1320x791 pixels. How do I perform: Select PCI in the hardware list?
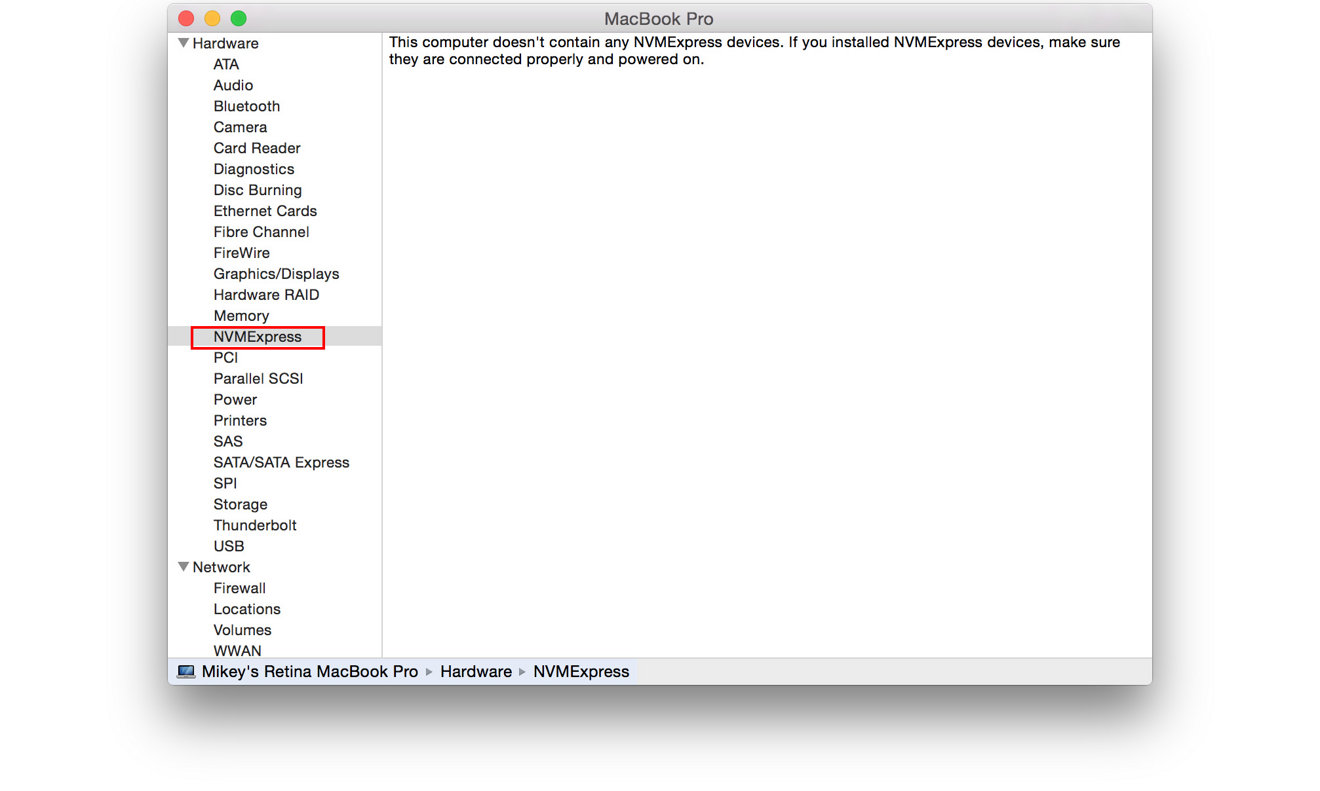[226, 358]
